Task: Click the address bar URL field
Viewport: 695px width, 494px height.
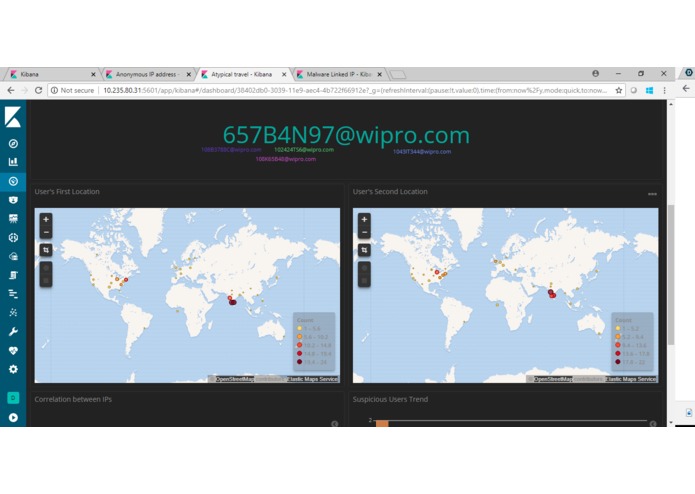Action: click(x=355, y=90)
